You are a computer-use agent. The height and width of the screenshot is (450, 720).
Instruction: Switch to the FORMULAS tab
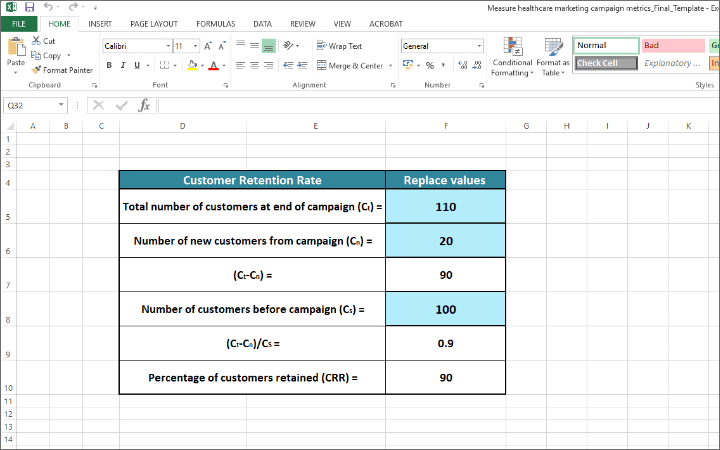click(215, 23)
